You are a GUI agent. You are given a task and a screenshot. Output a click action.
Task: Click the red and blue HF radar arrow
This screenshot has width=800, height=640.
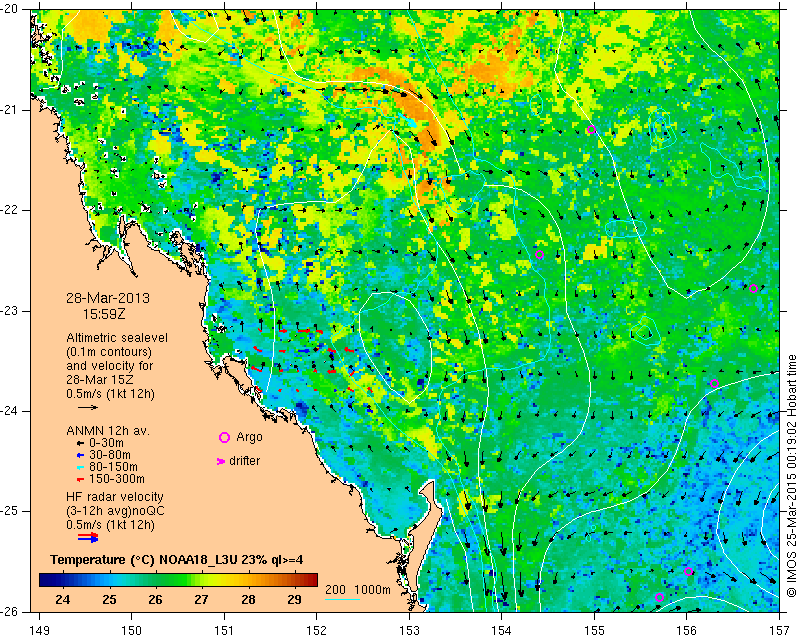point(88,537)
